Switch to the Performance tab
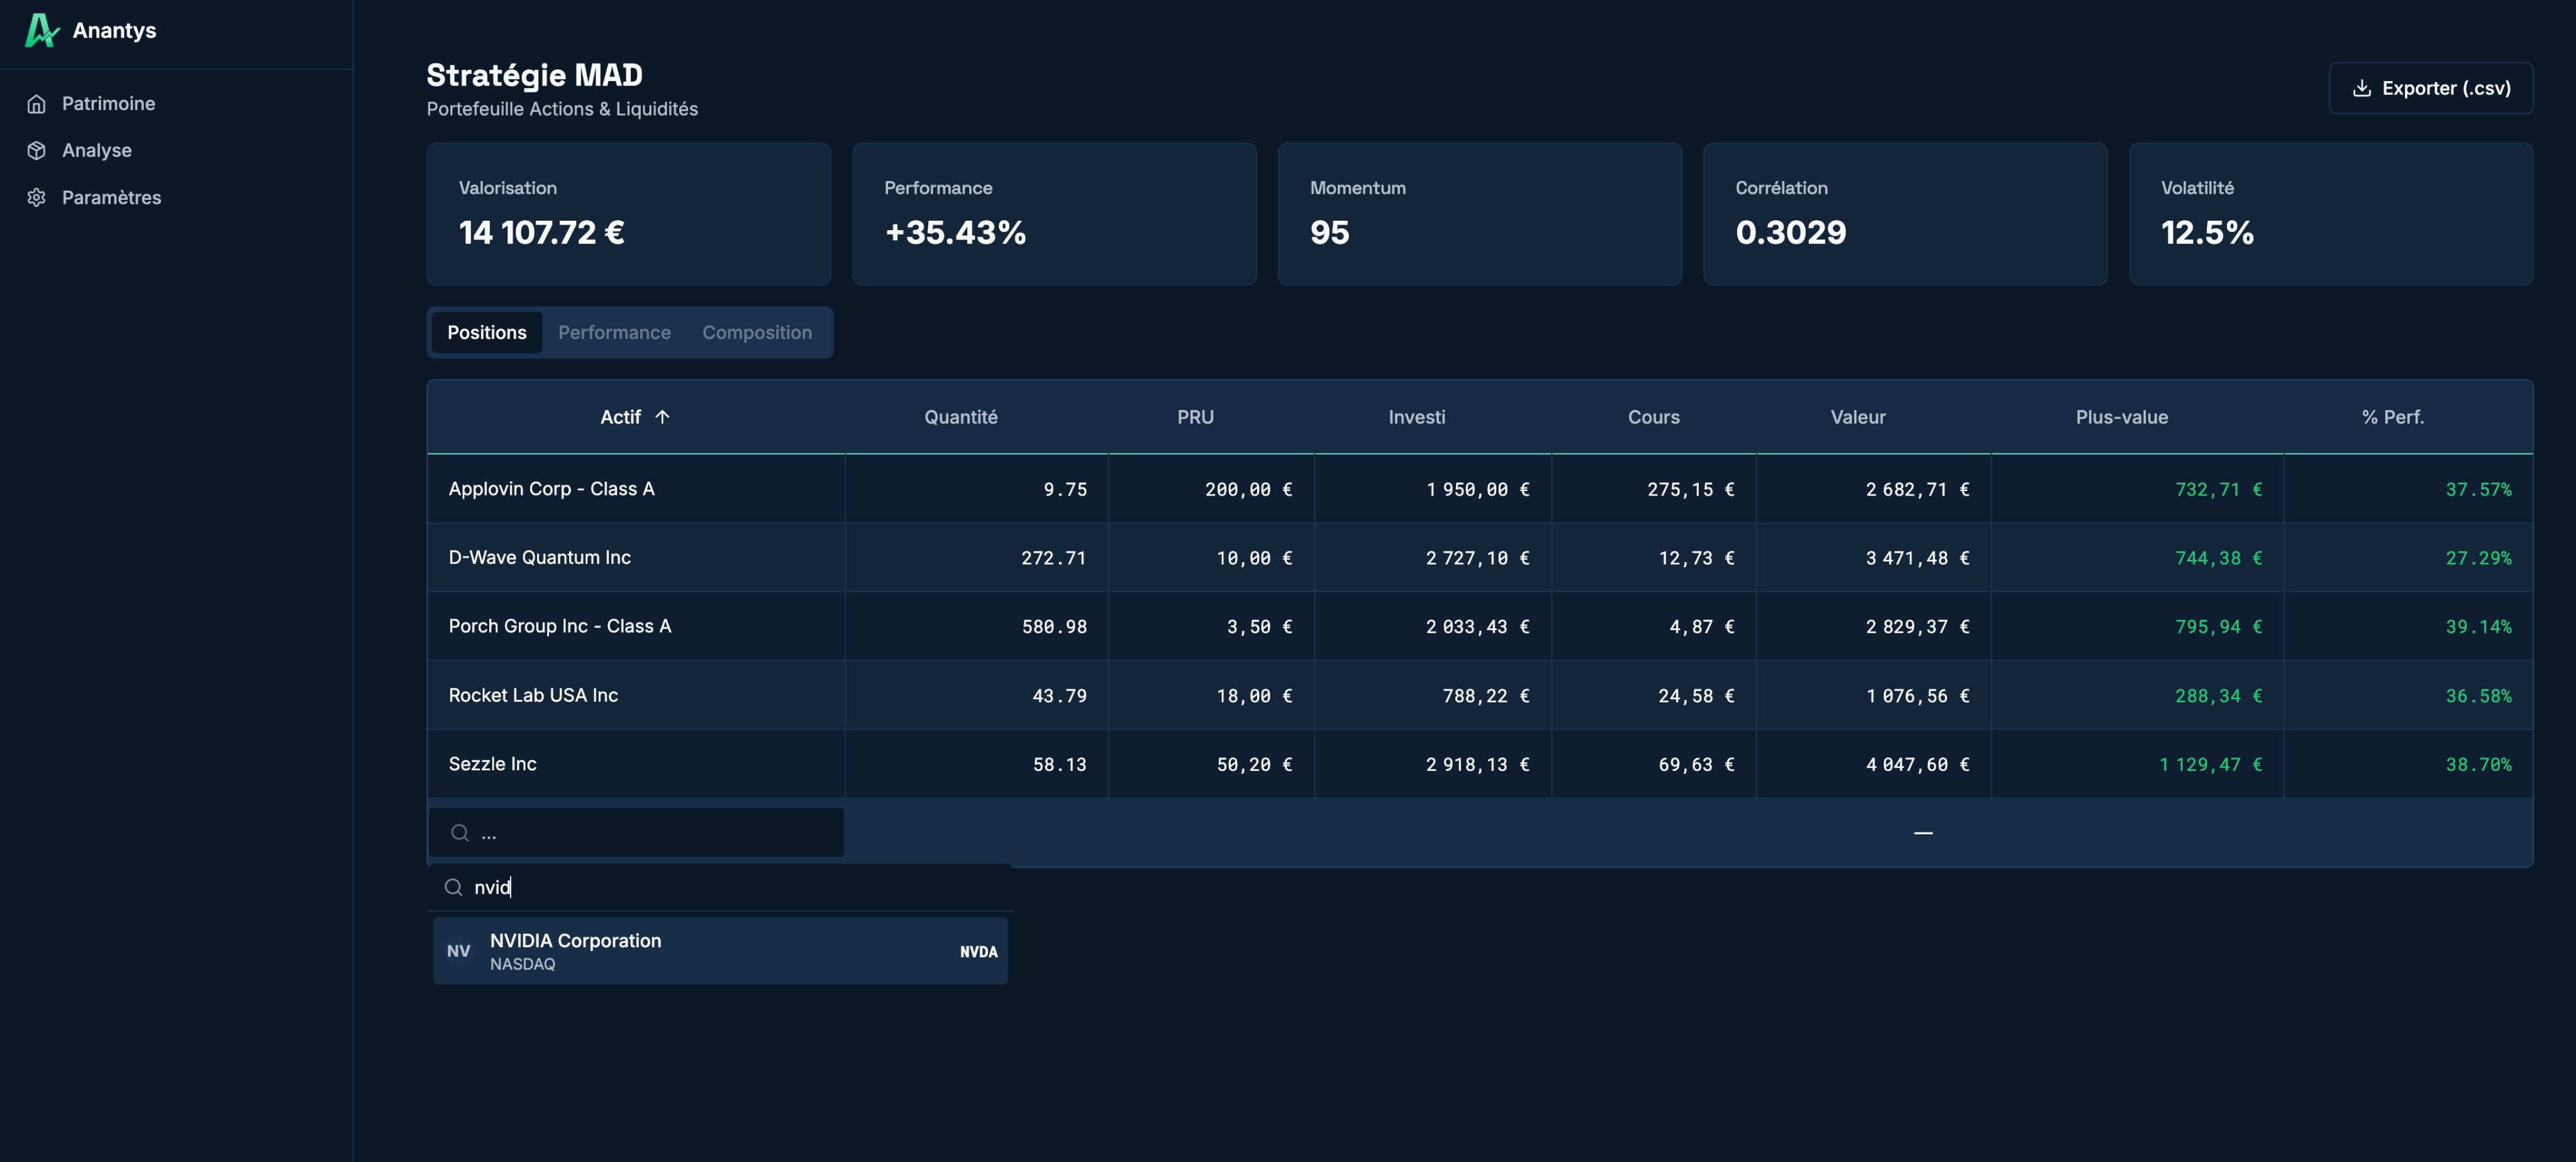 tap(614, 332)
